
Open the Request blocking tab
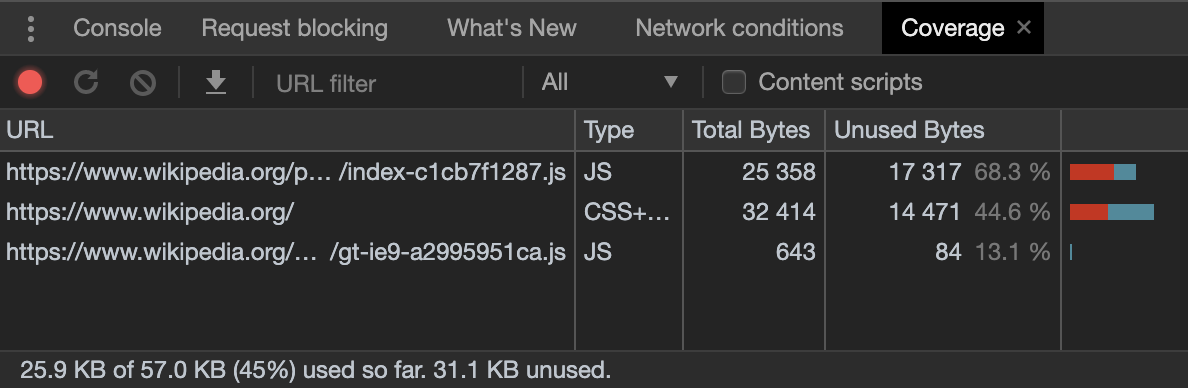coord(294,28)
